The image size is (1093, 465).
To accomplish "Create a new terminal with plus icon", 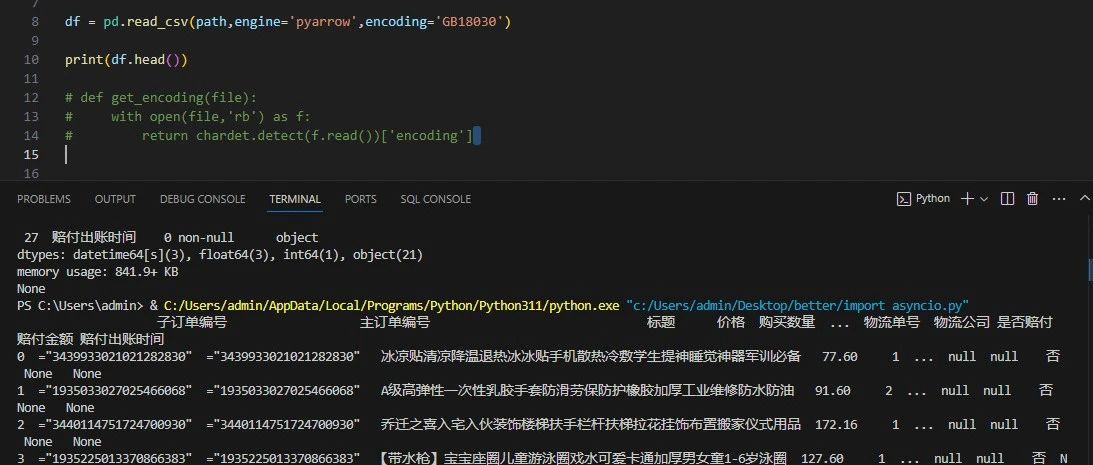I will (x=967, y=199).
